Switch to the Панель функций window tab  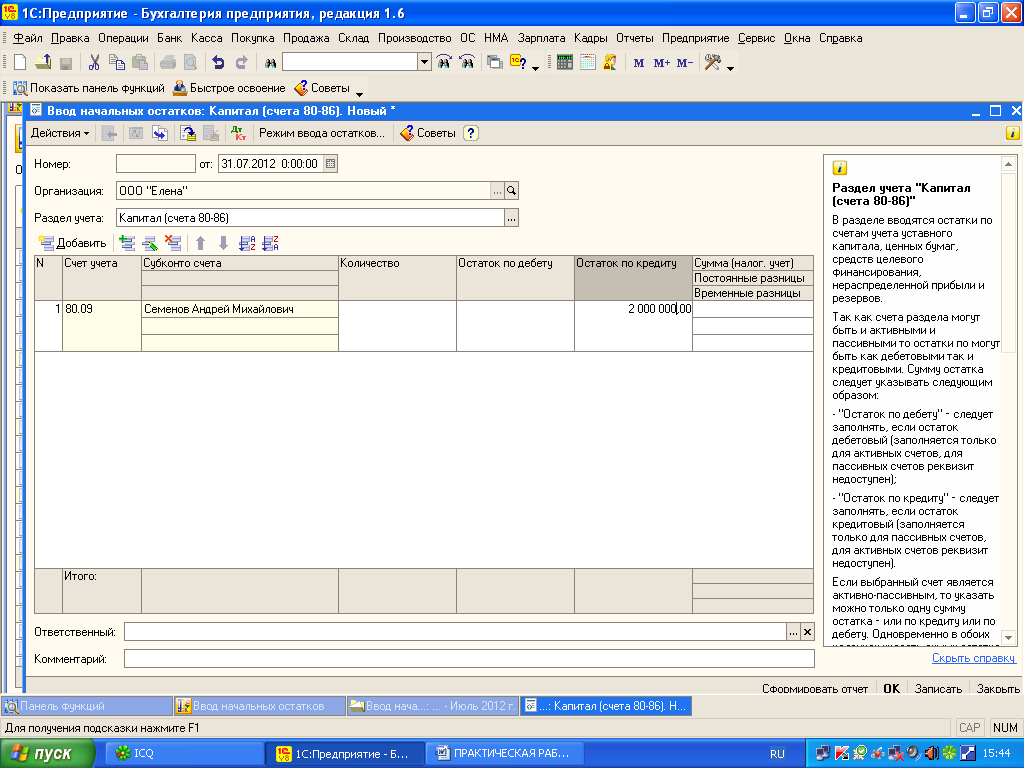point(88,706)
